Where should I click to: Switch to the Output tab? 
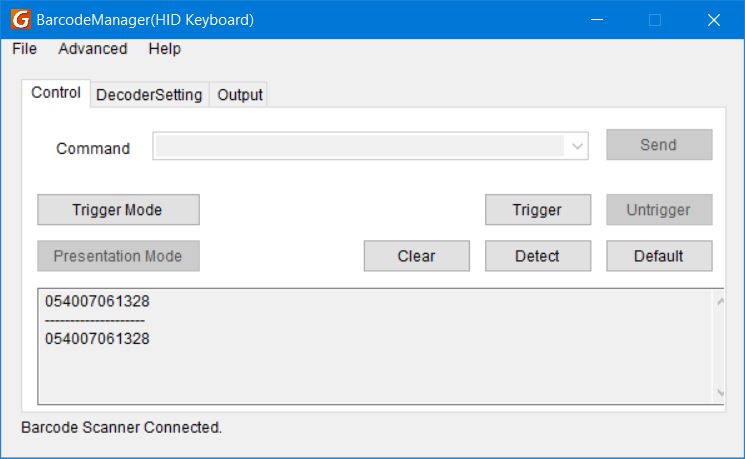(x=240, y=95)
